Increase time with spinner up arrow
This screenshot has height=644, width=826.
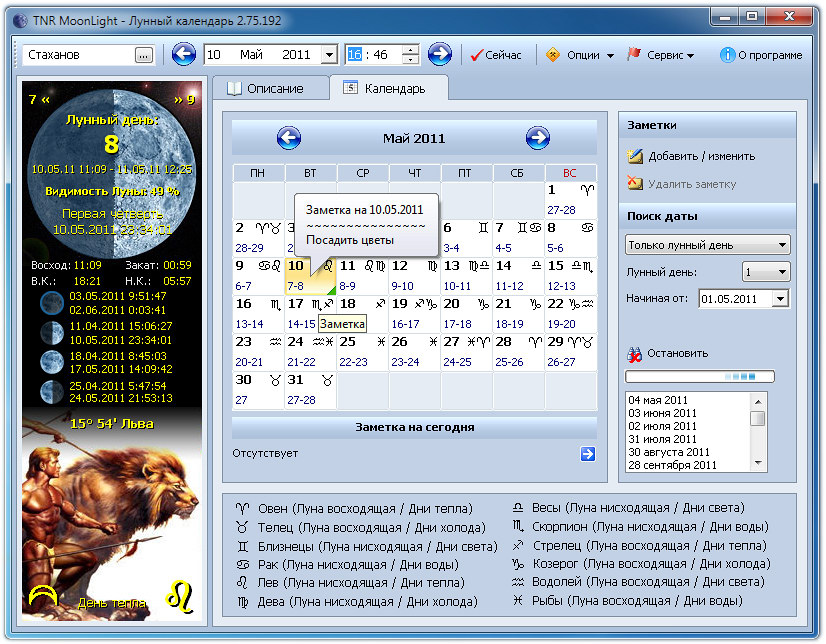(x=410, y=49)
